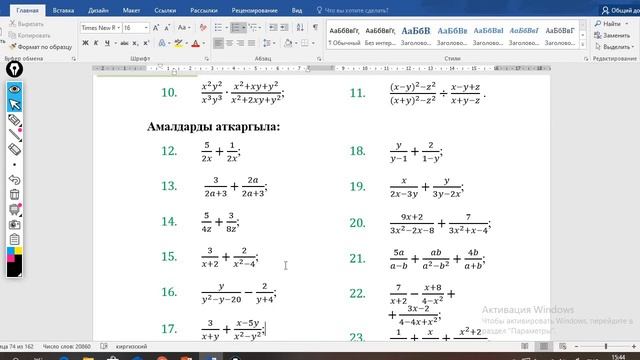Viewport: 640px width, 360px height.
Task: Open the clipboard icon in annotation toolbar
Action: click(14, 239)
